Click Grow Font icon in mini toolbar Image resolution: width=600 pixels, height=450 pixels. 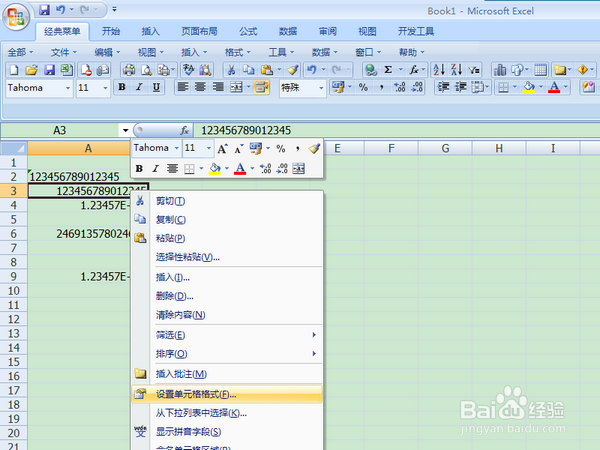[222, 148]
